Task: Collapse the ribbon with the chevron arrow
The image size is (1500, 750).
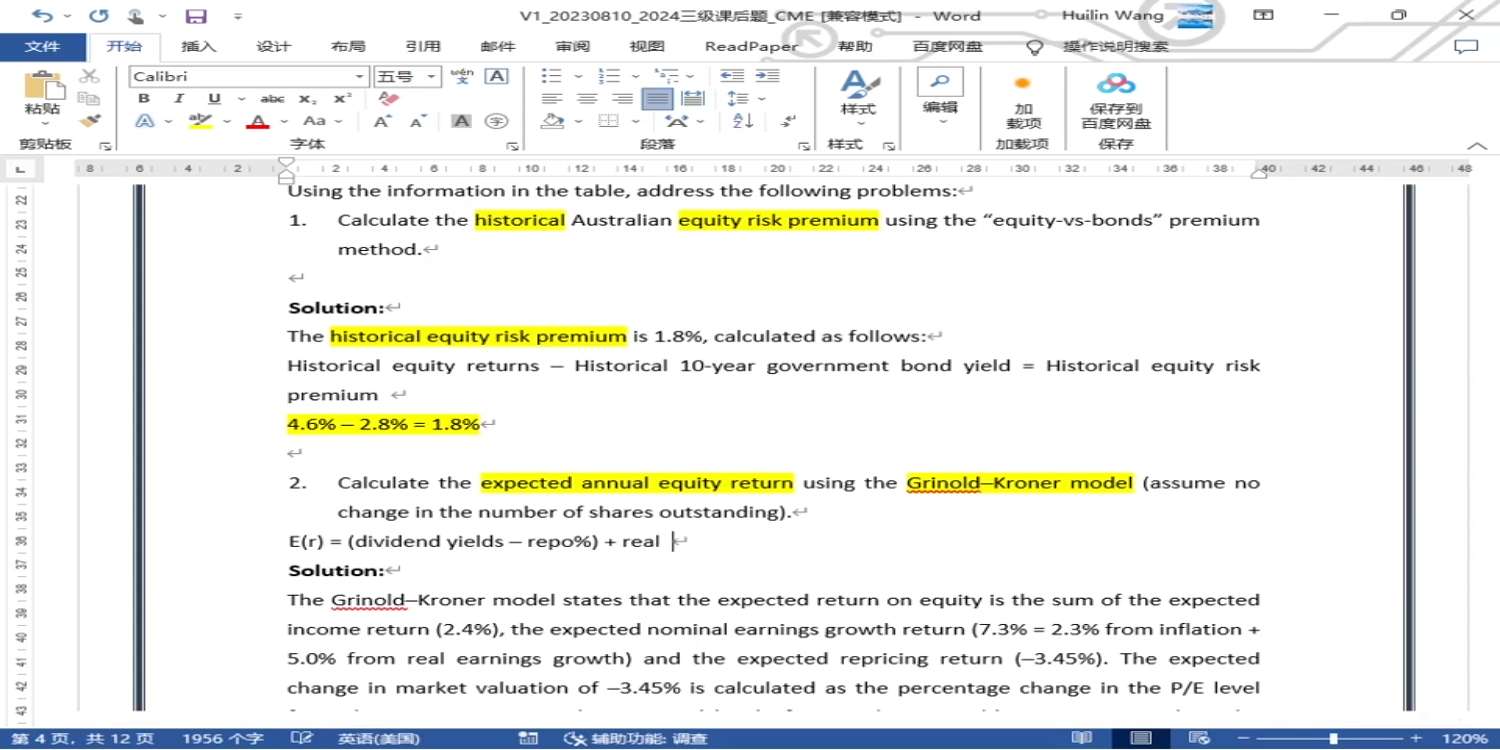Action: (1477, 146)
